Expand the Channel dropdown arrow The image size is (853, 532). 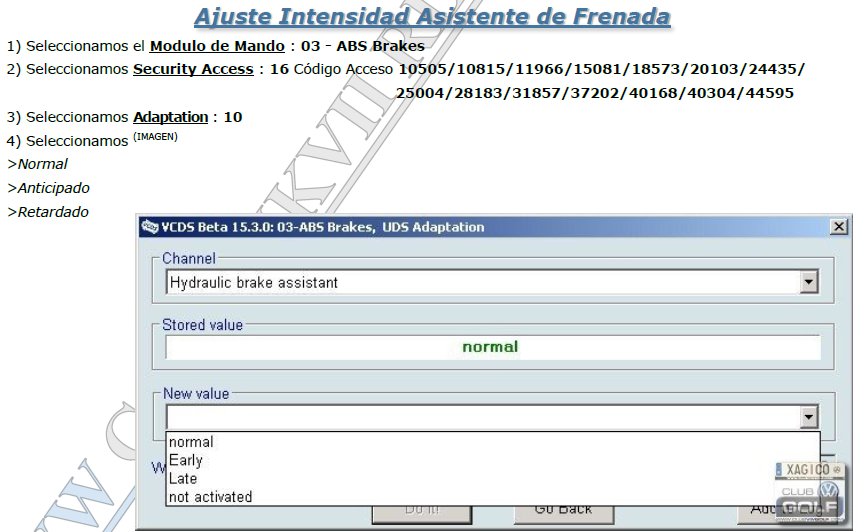808,282
